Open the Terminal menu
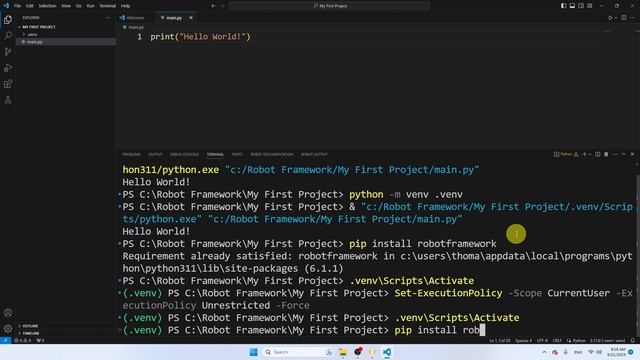Viewport: 640px width, 360px height. 108,6
